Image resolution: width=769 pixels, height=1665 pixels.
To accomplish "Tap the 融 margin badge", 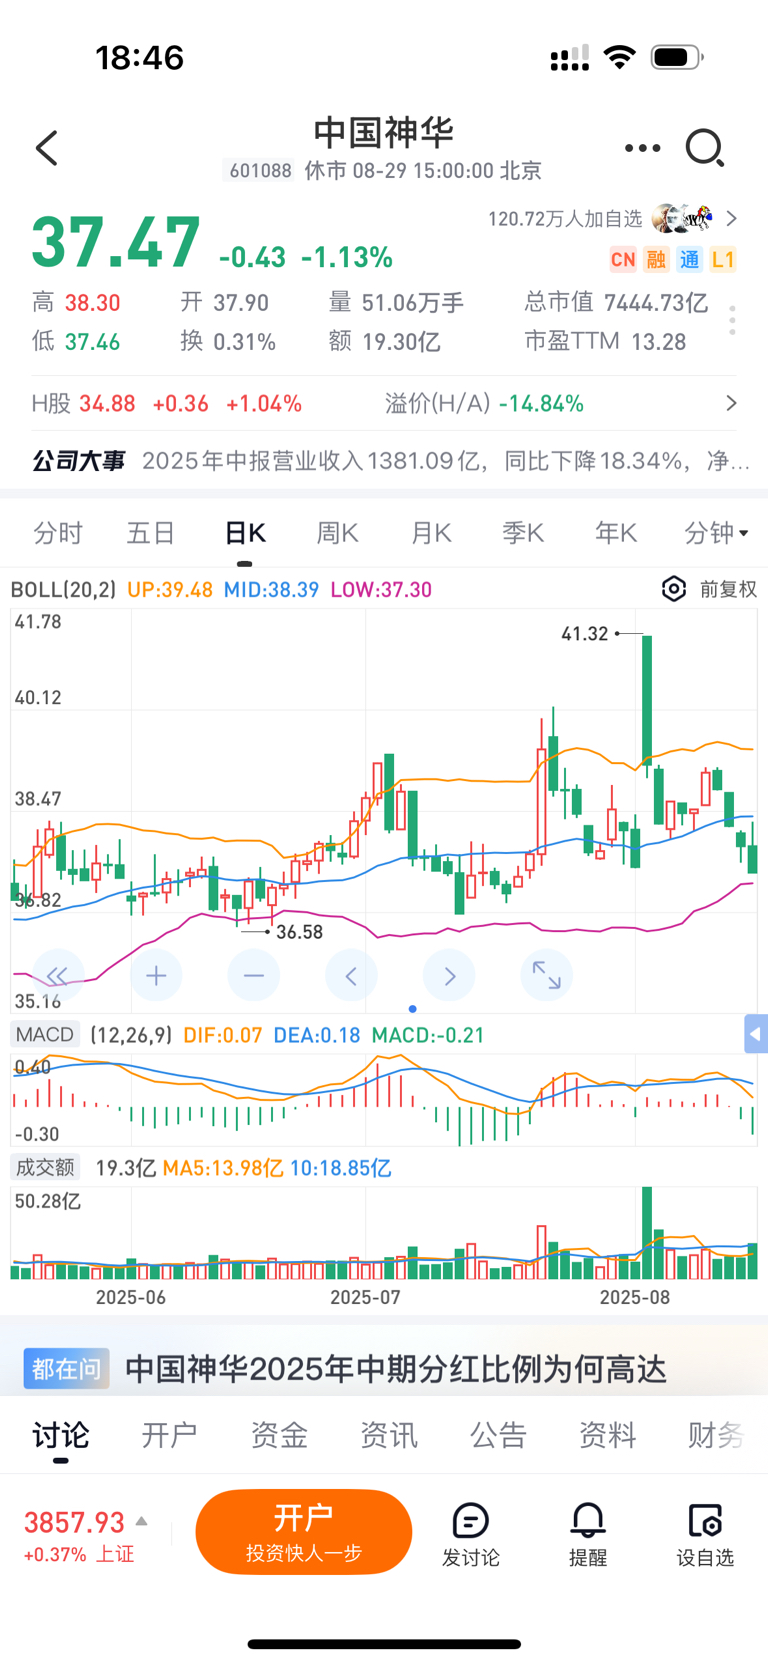I will pos(656,260).
